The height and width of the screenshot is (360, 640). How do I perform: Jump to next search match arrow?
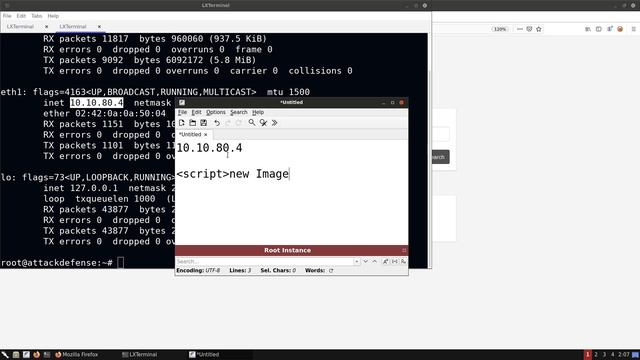click(366, 261)
